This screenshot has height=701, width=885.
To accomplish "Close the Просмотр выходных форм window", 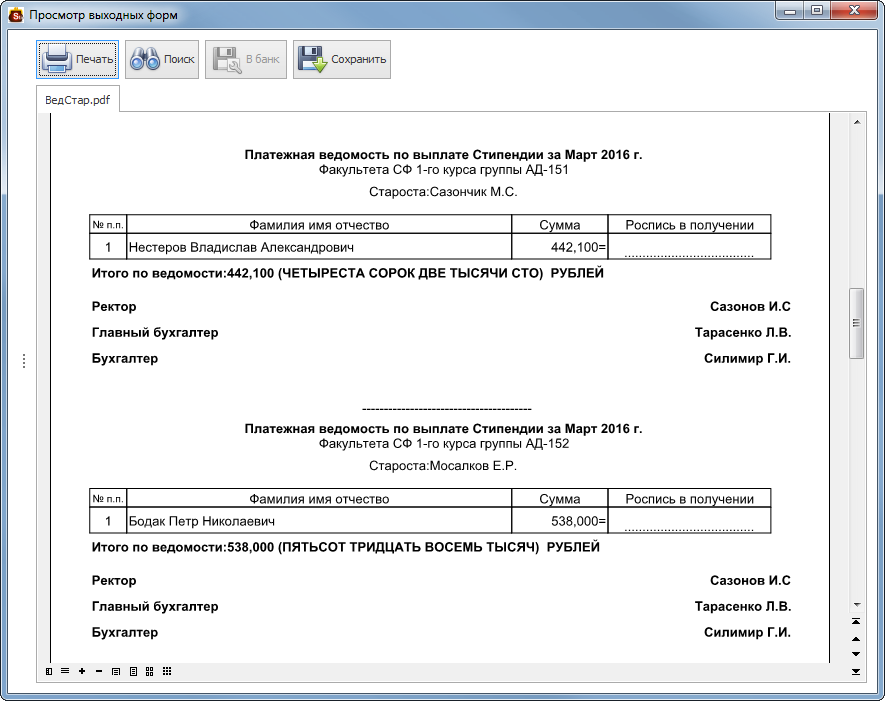I will point(855,10).
